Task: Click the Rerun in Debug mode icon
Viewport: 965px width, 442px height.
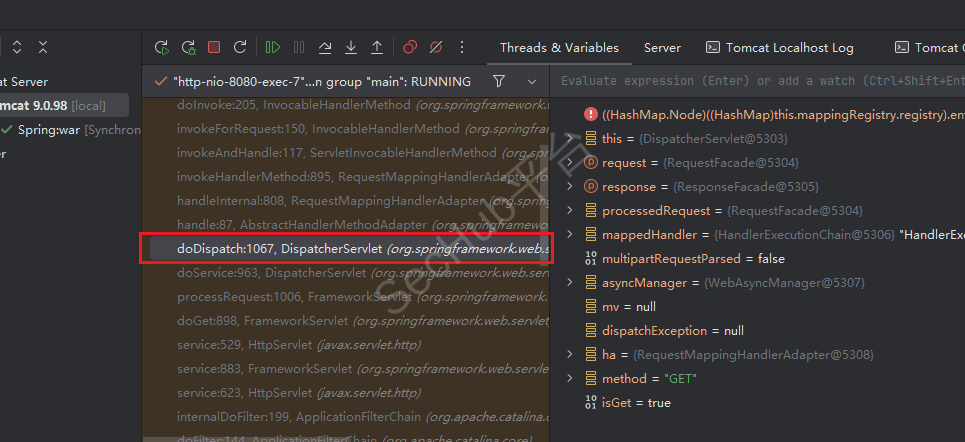Action: (188, 47)
